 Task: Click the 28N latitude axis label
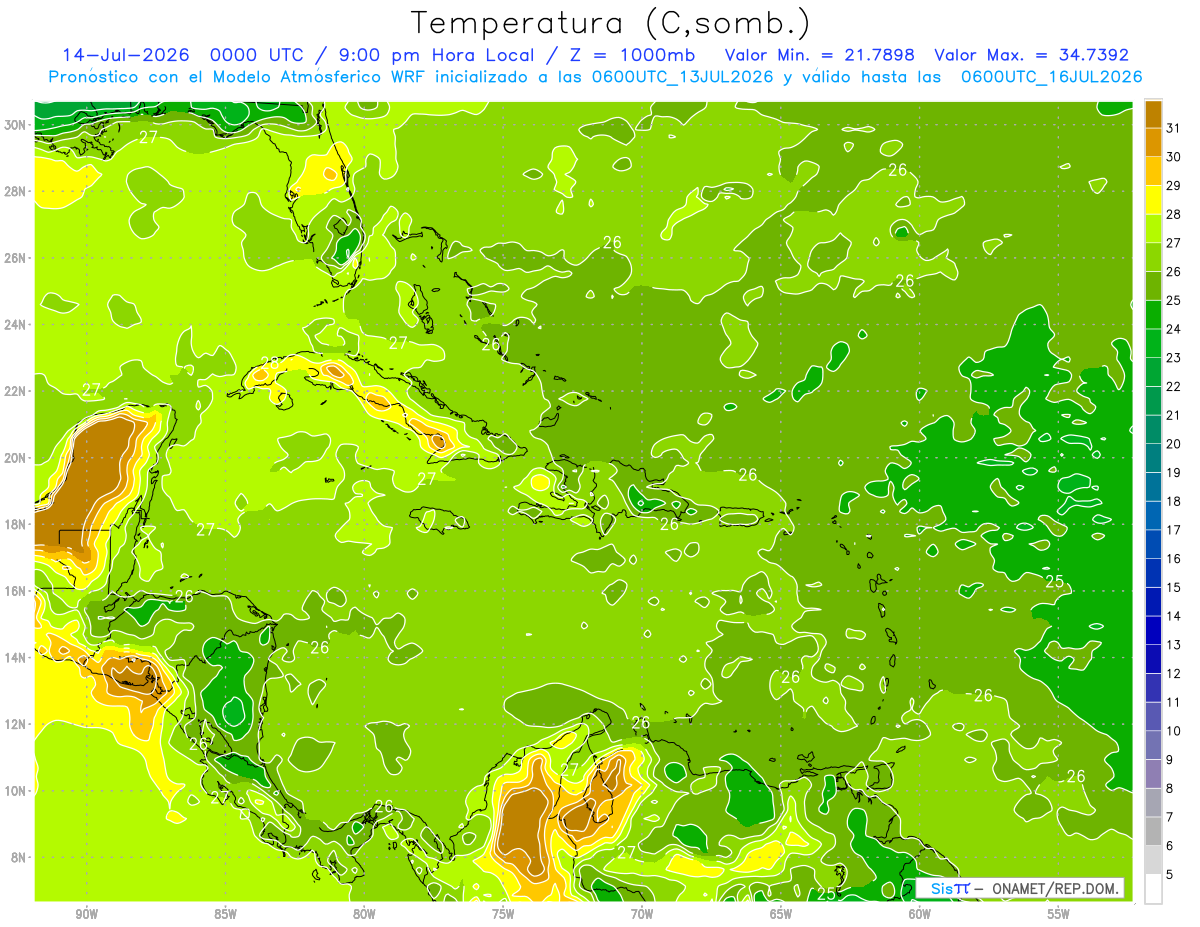coord(14,191)
